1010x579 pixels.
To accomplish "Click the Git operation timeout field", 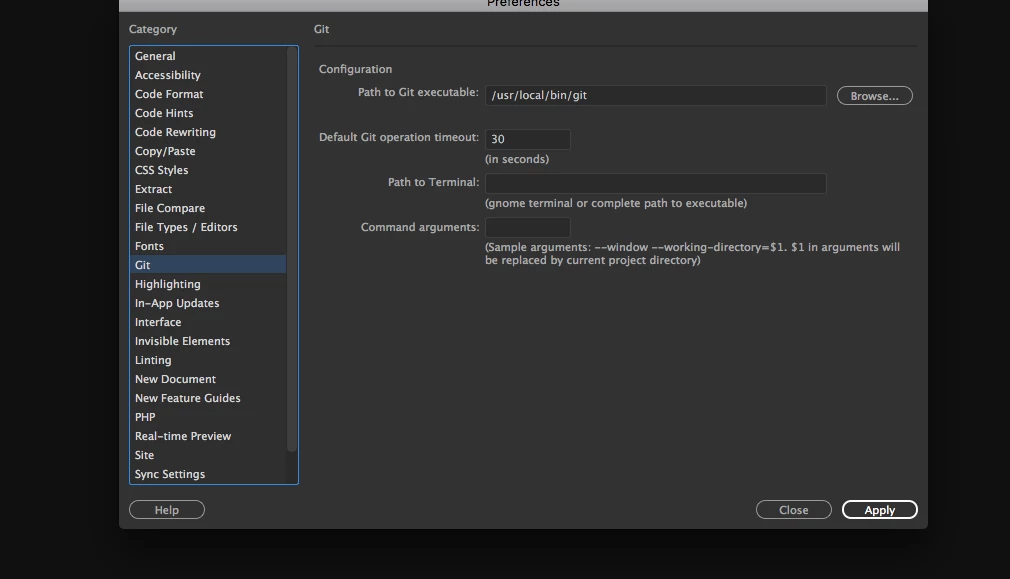I will pos(528,139).
